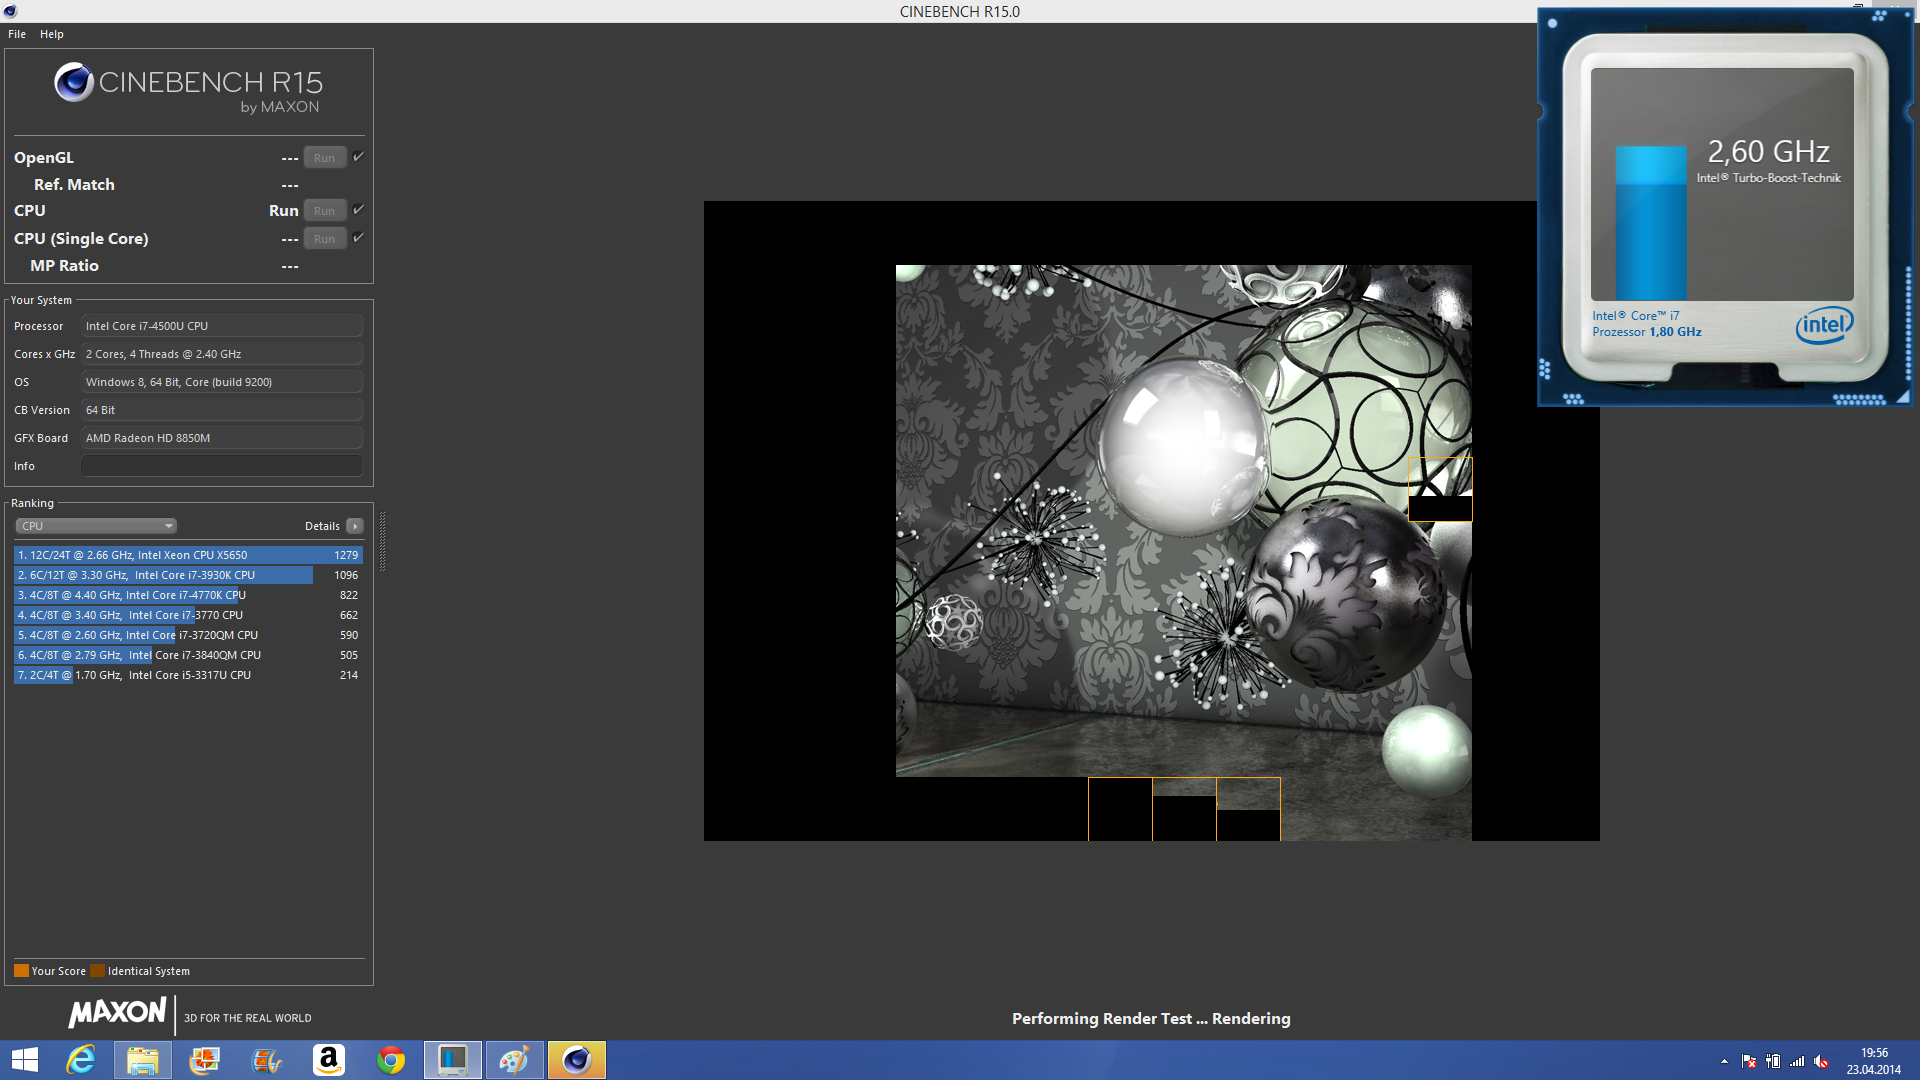Image resolution: width=1920 pixels, height=1080 pixels.
Task: Click the Identical System brown legend swatch
Action: [97, 971]
